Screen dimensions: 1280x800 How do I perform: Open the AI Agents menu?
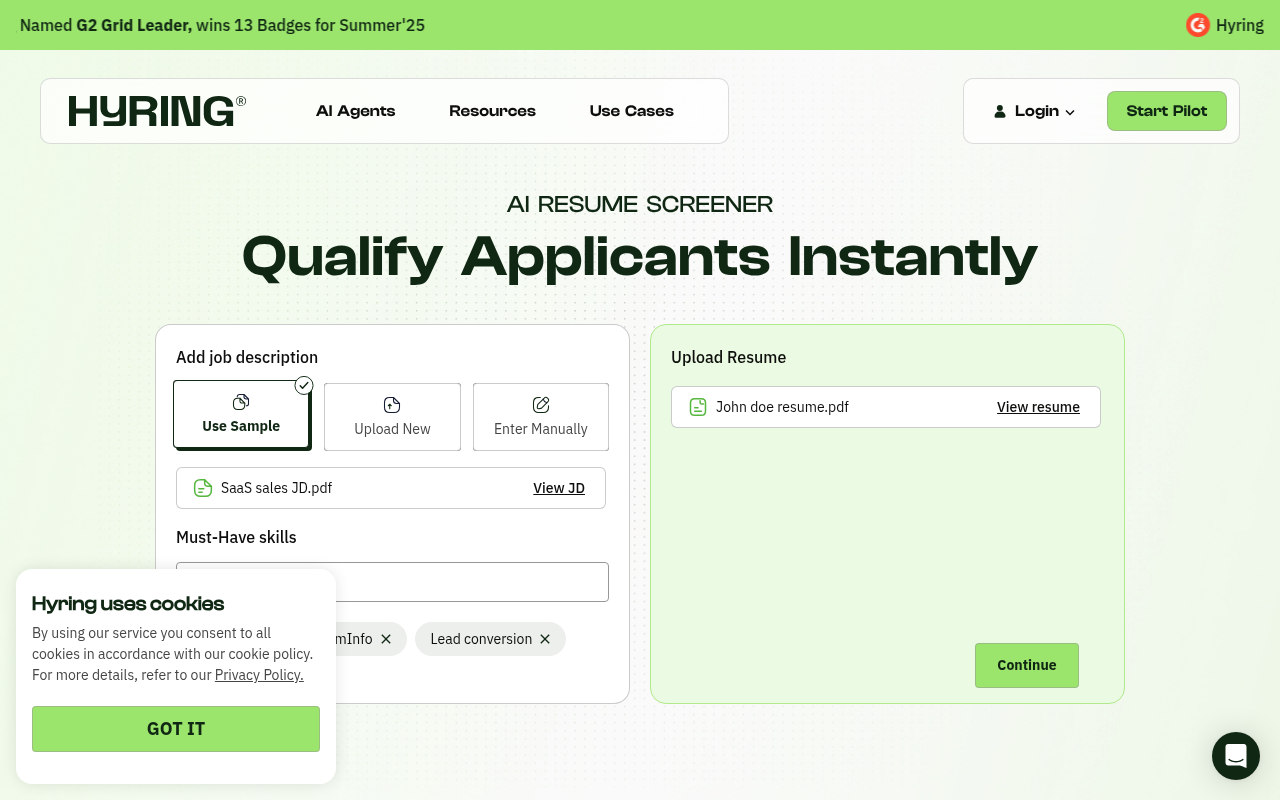[x=355, y=111]
